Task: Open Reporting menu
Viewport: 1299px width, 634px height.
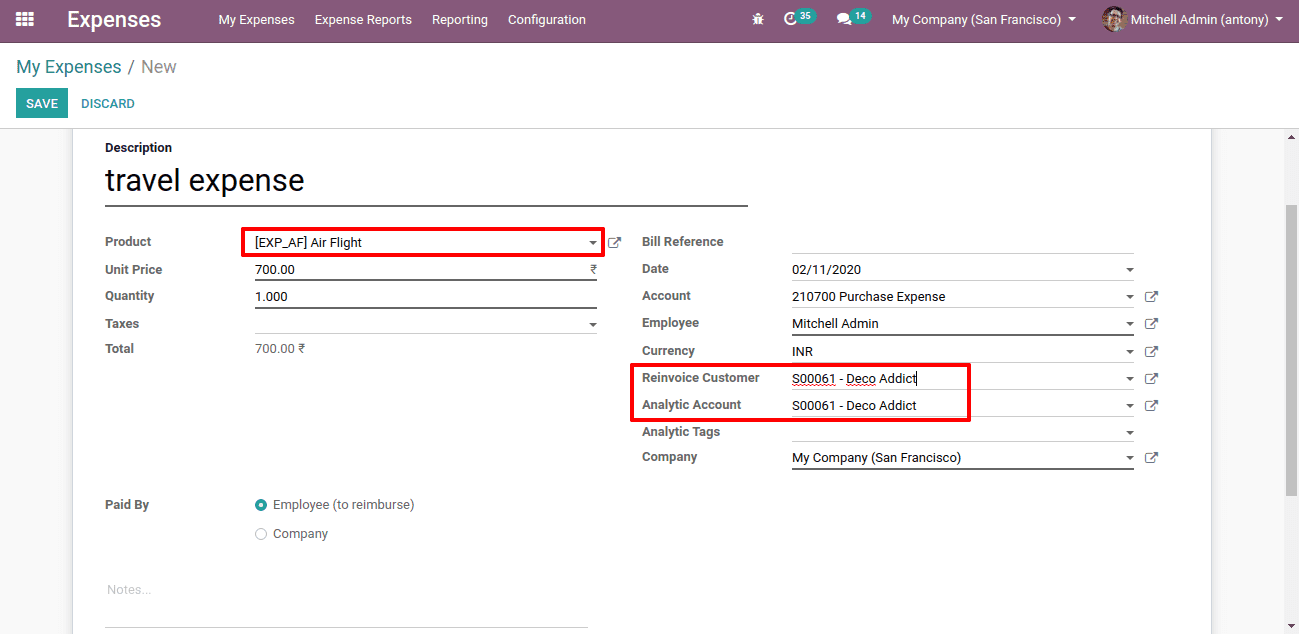Action: point(460,20)
